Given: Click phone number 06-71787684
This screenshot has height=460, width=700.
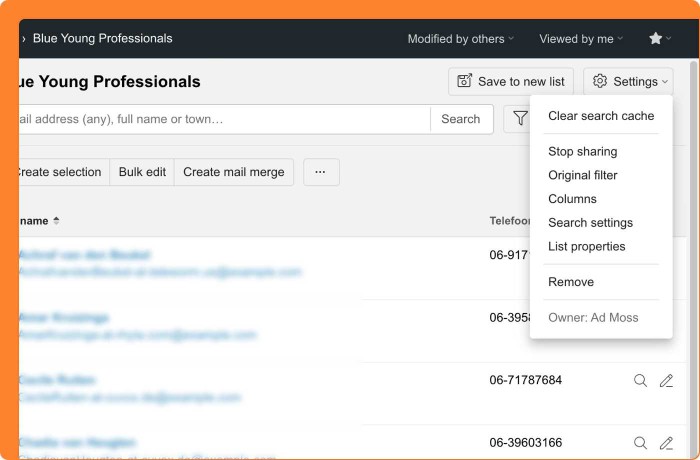Looking at the screenshot, I should 525,380.
